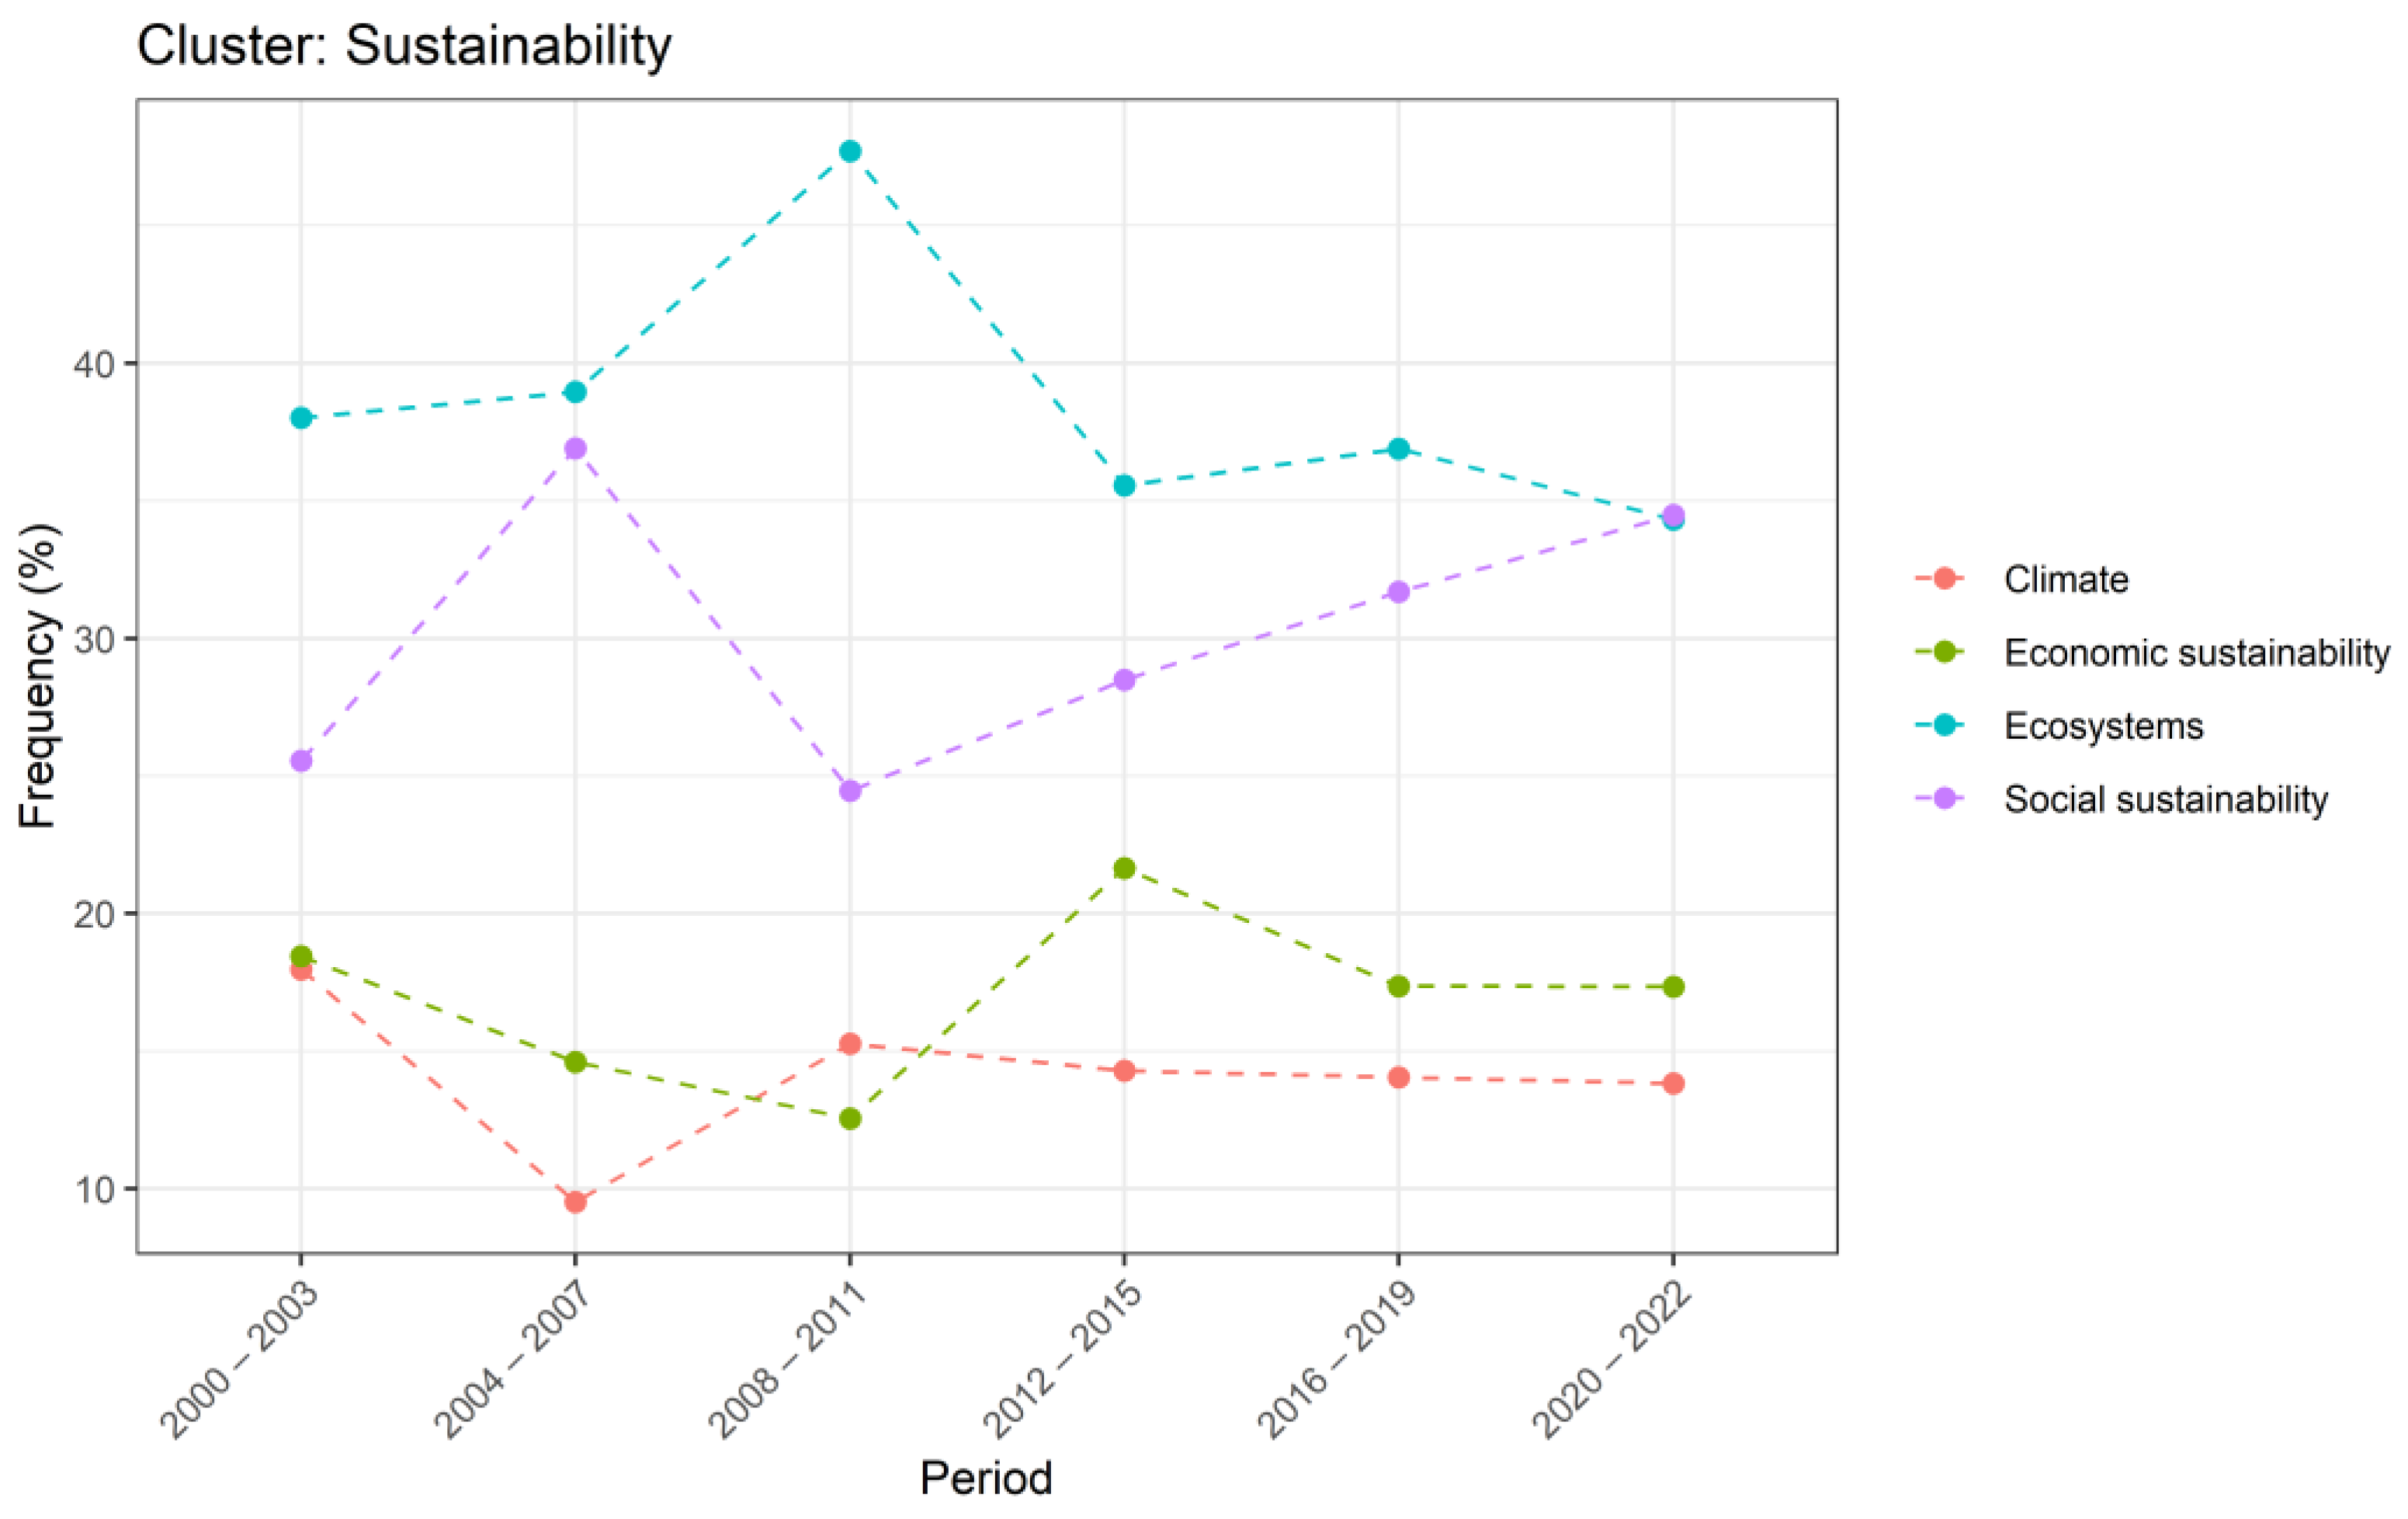The image size is (2408, 1519).
Task: Click the Economic sustainability legend text
Action: tap(2197, 652)
